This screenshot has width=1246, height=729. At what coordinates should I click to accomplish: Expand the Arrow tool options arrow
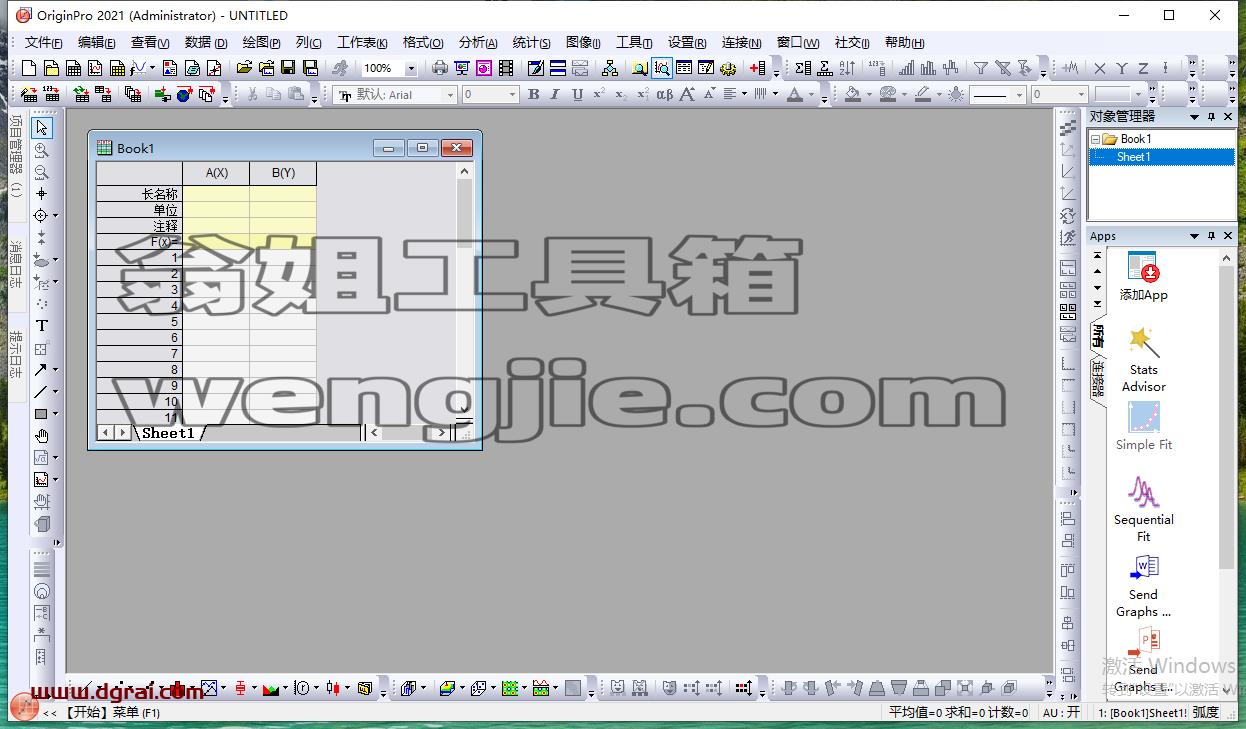(55, 370)
